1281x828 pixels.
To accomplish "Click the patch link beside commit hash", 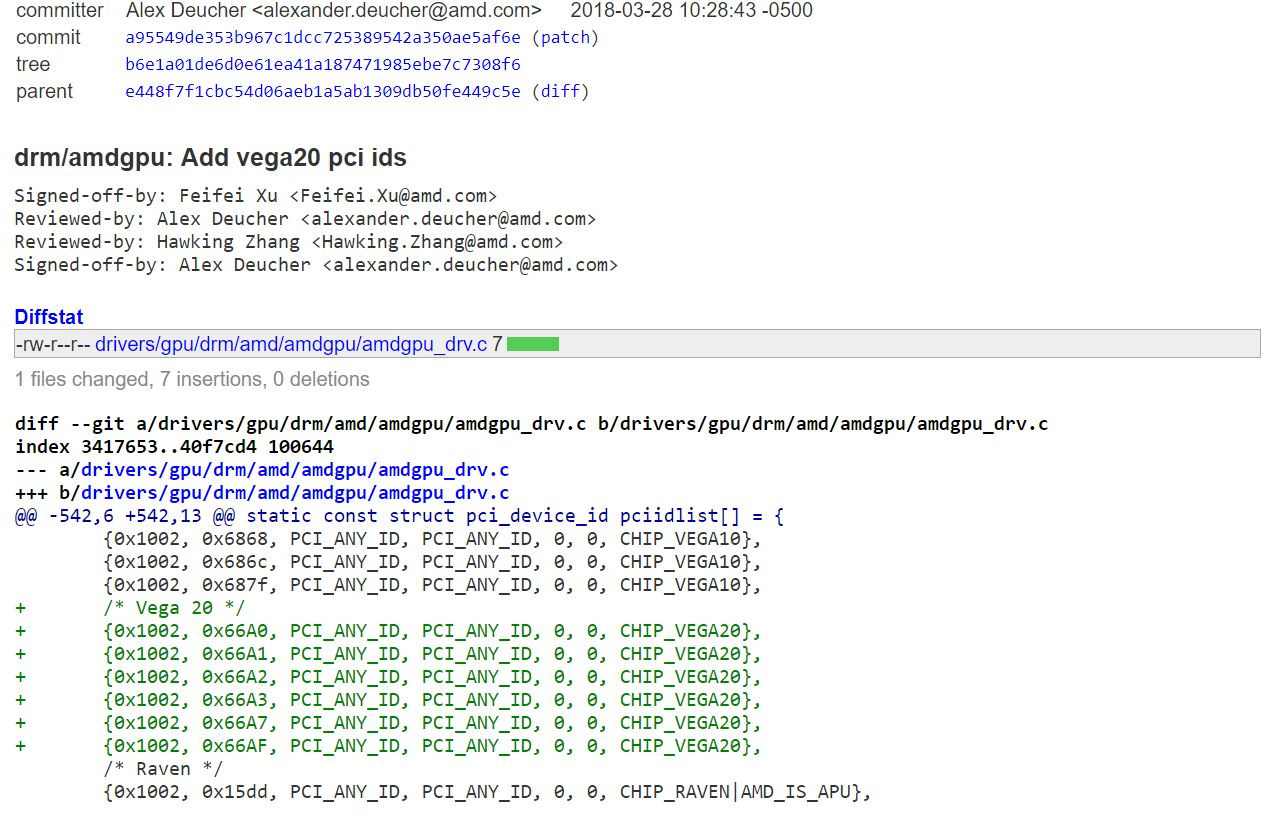I will (565, 38).
